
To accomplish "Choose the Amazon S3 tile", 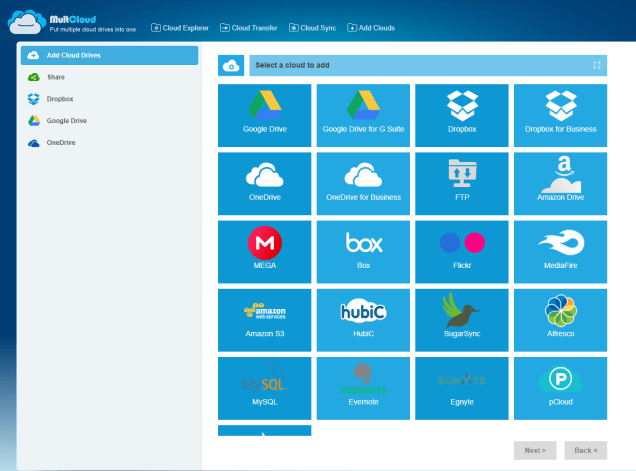I will pos(263,318).
